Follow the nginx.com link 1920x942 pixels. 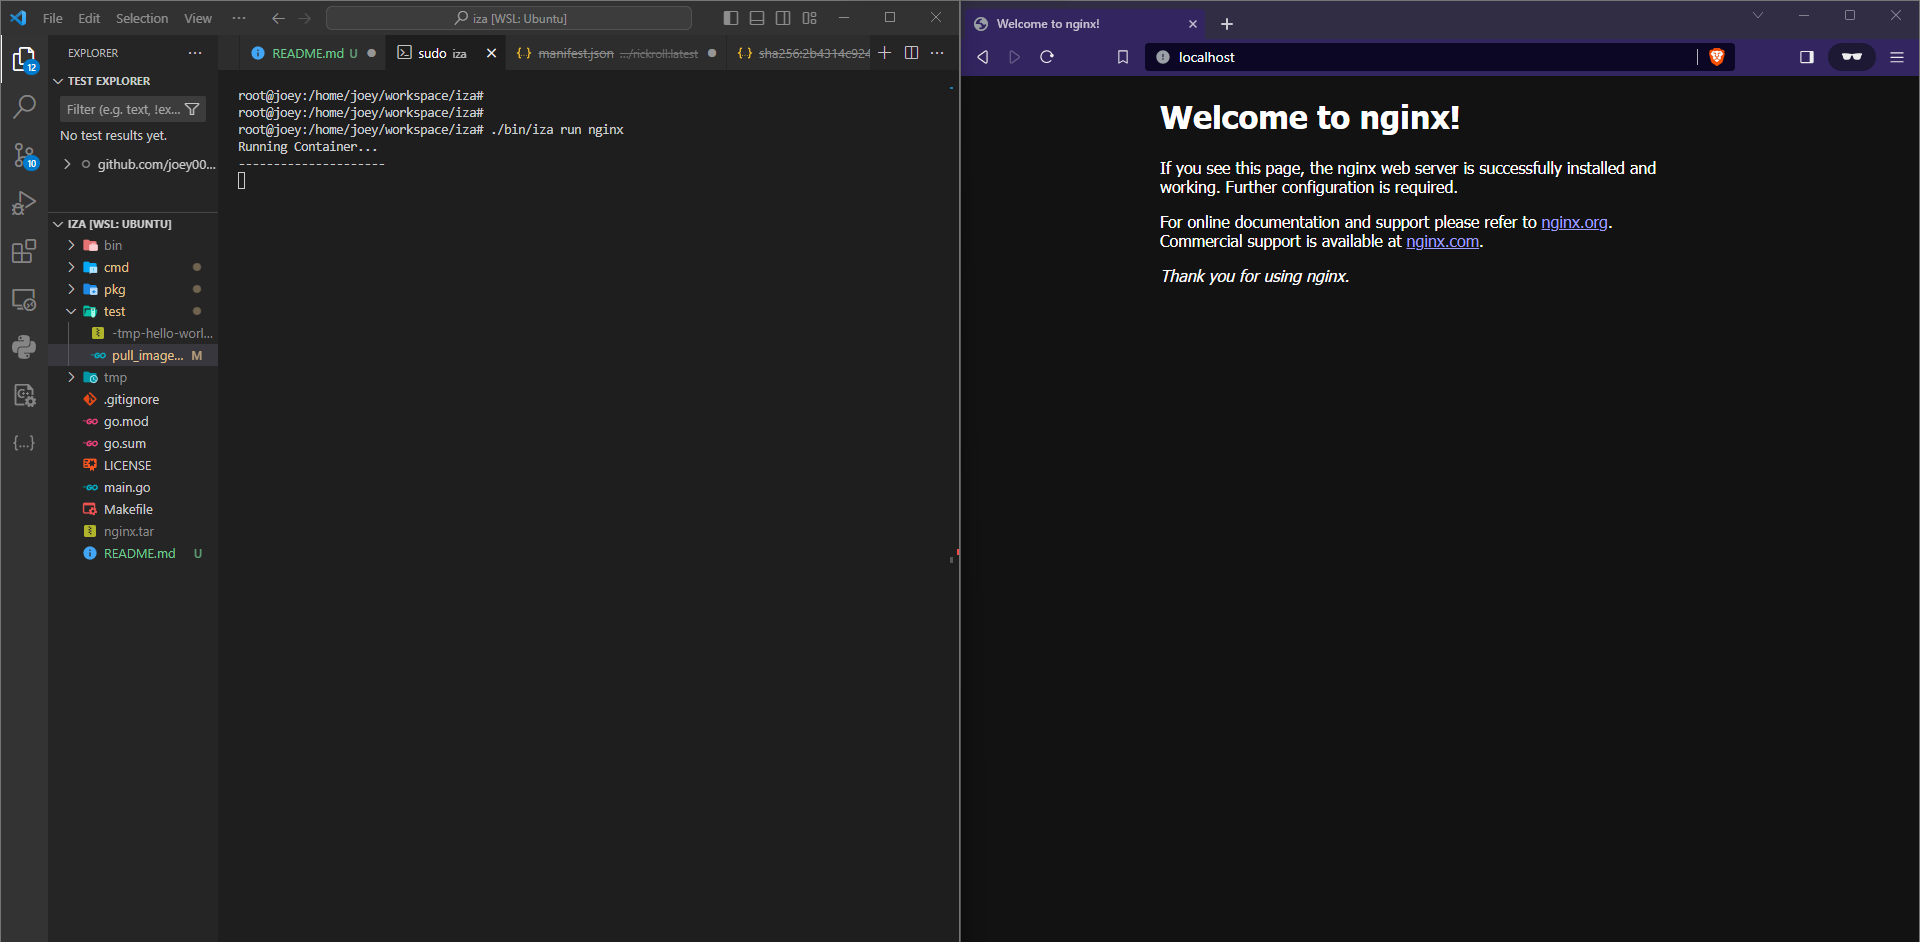1442,241
